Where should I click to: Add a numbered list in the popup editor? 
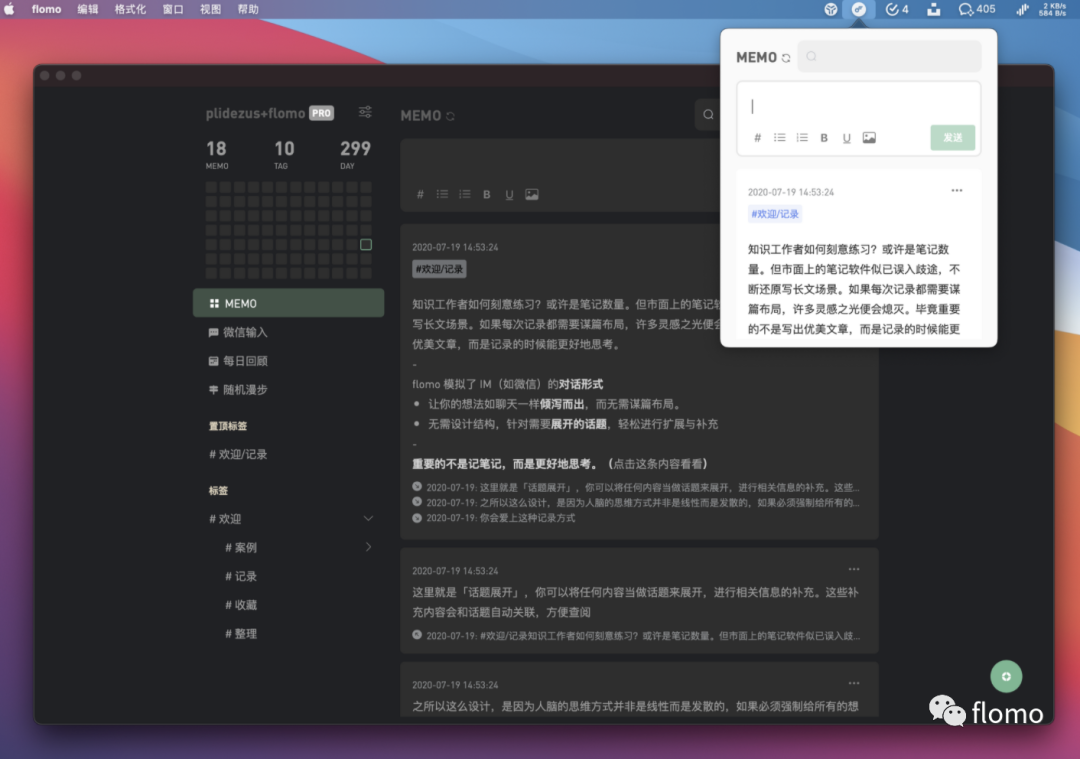[x=802, y=138]
